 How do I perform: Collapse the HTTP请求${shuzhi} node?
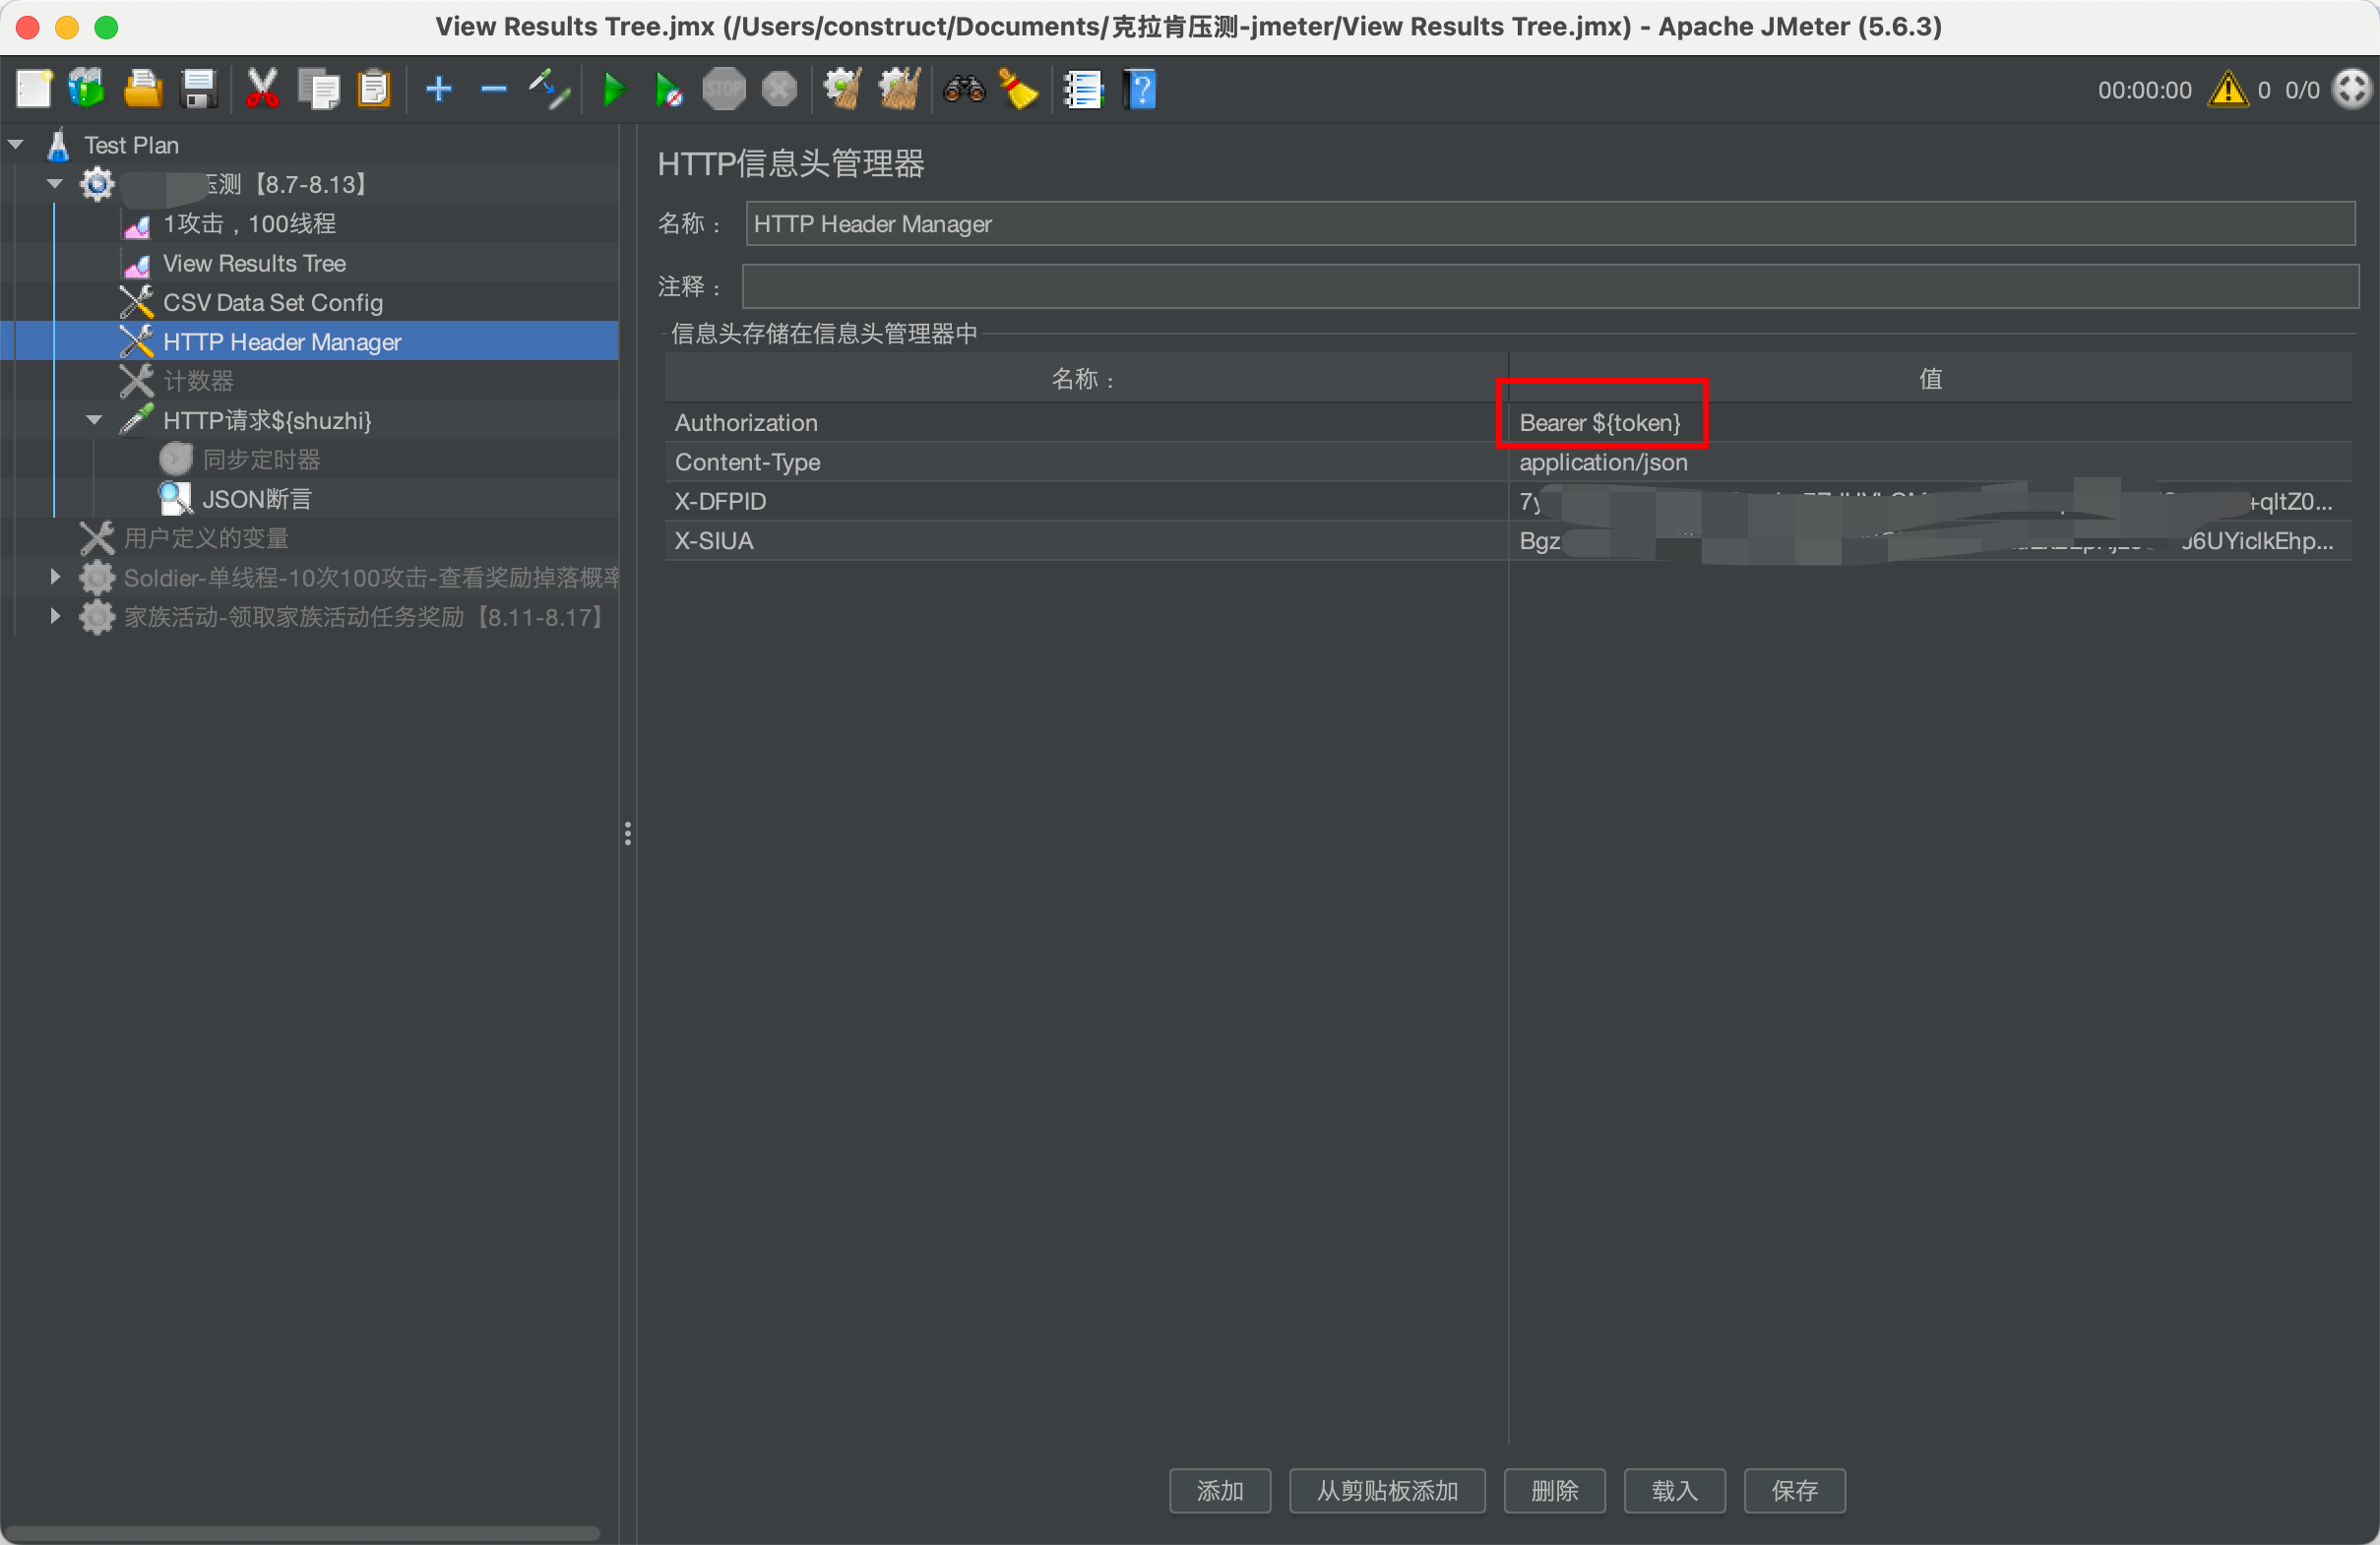(x=94, y=420)
